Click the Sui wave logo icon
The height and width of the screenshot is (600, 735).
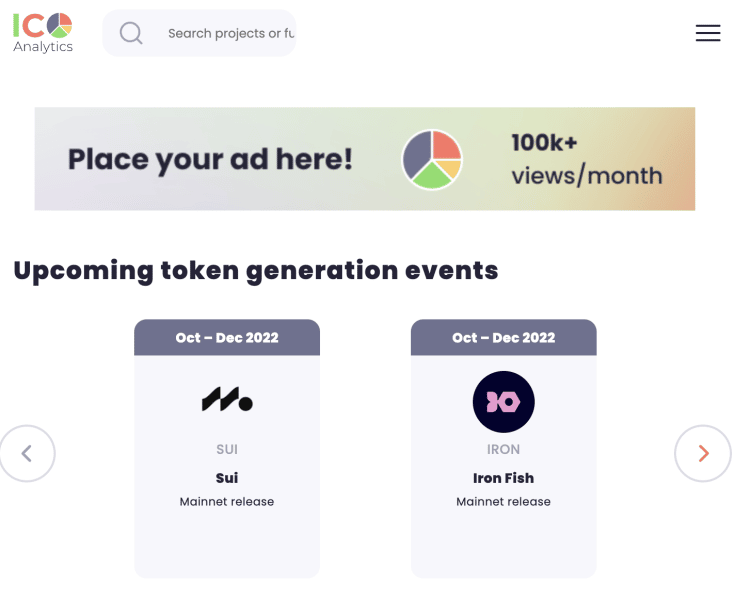(227, 399)
